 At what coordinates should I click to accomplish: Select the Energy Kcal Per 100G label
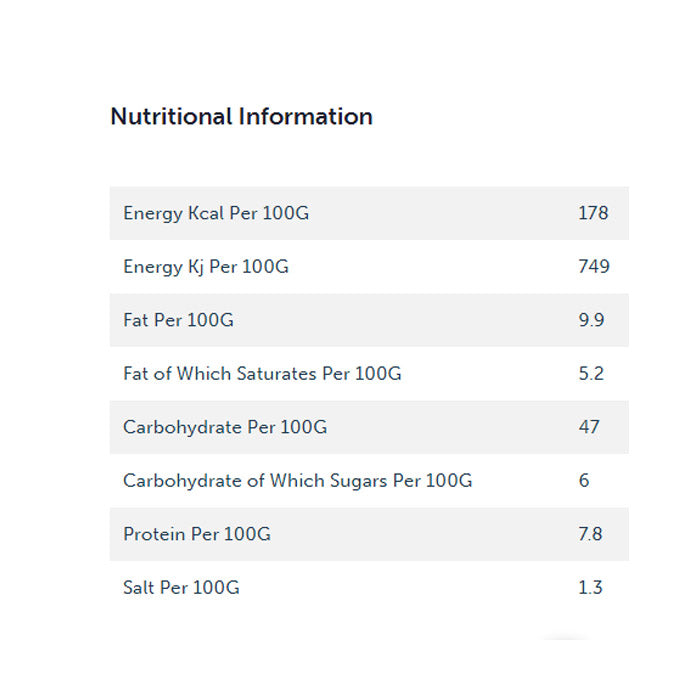(216, 213)
